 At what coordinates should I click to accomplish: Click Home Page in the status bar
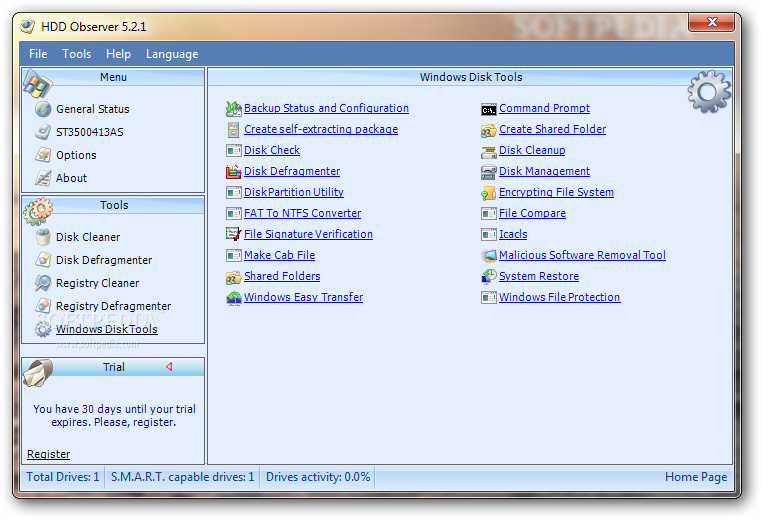(696, 477)
